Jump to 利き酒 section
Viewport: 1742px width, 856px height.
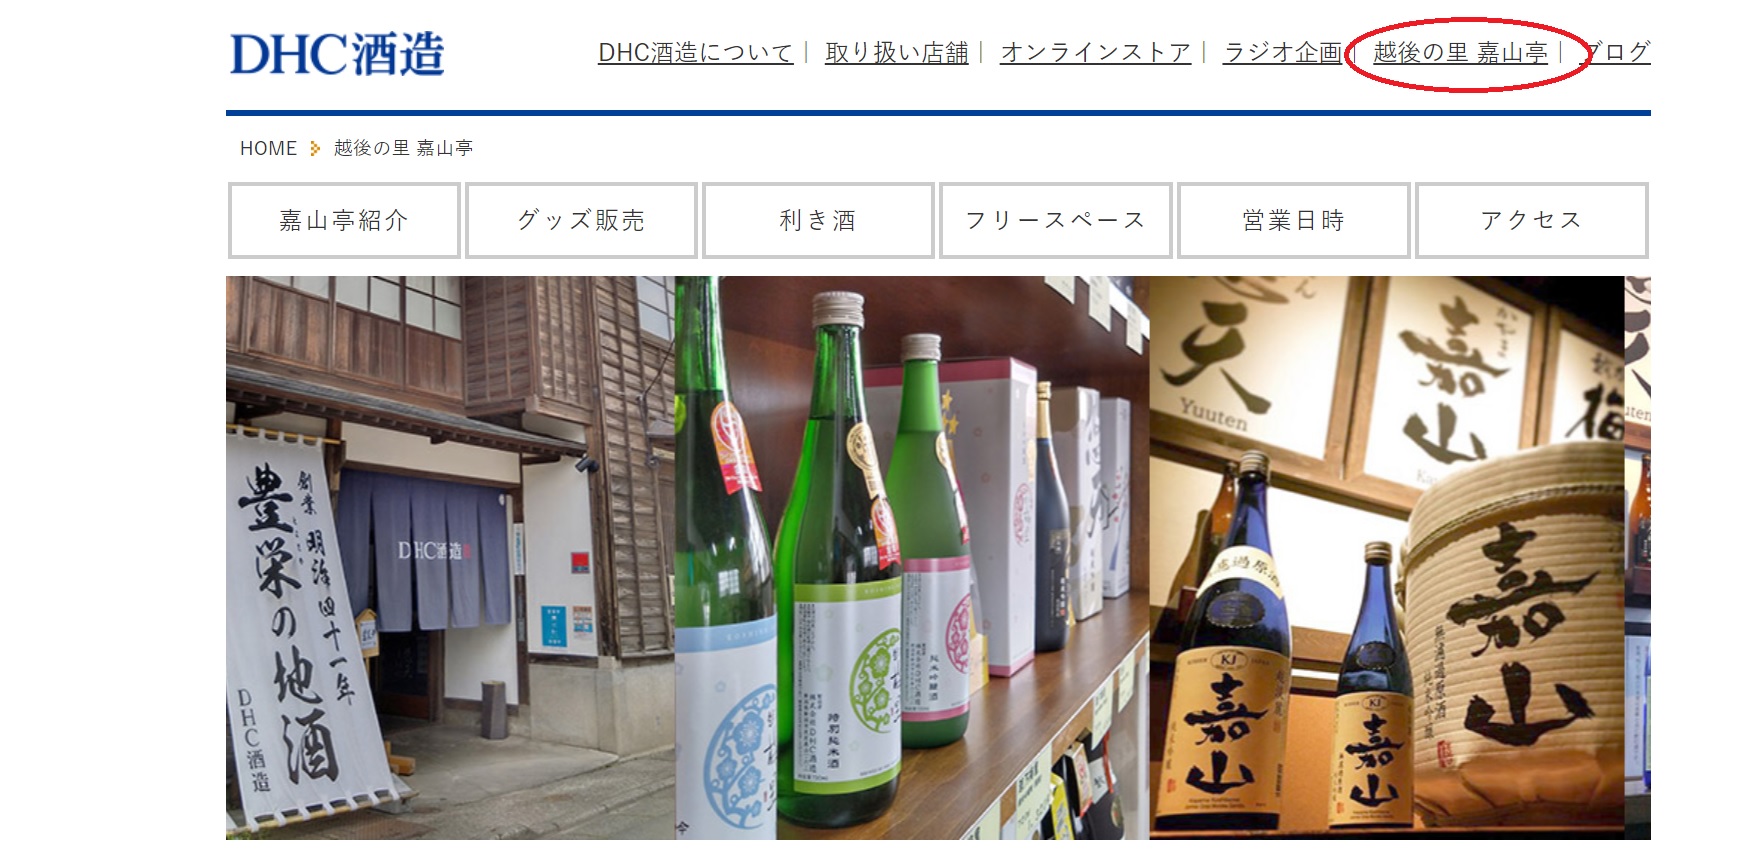pos(818,220)
